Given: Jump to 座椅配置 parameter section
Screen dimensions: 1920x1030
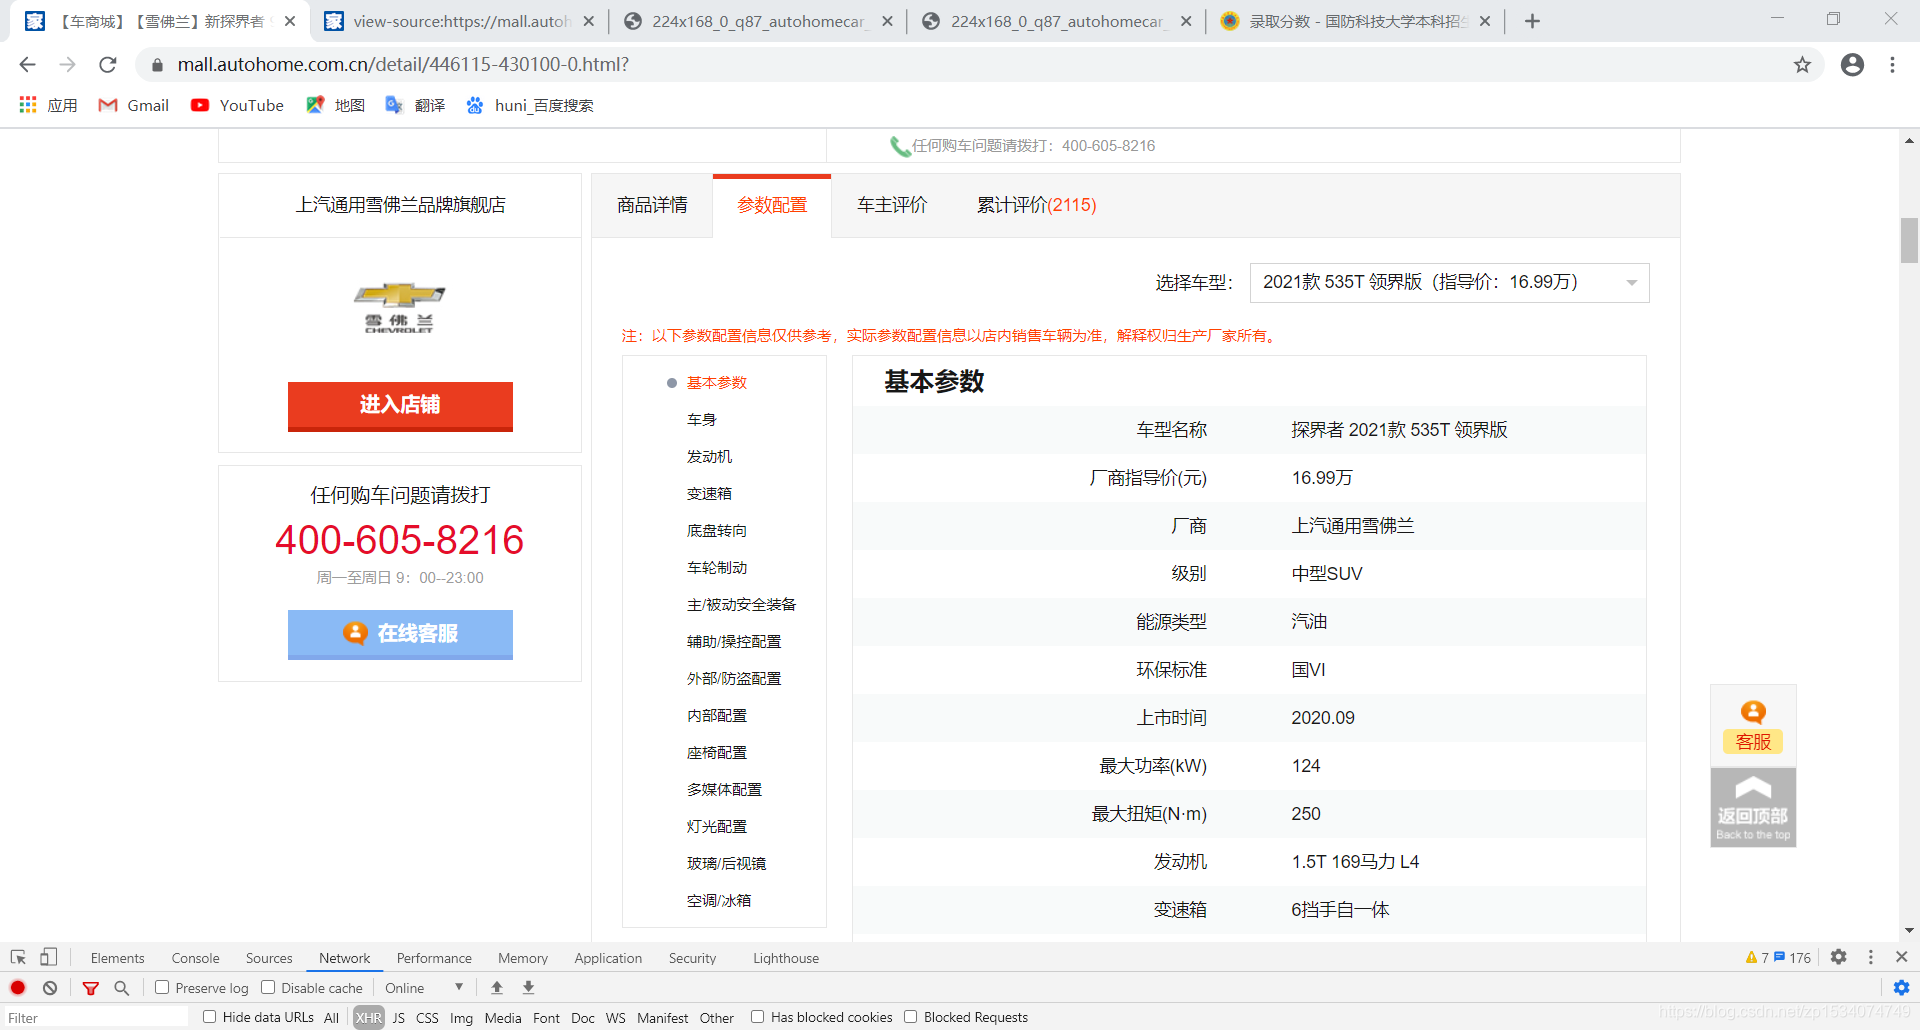Looking at the screenshot, I should 717,753.
